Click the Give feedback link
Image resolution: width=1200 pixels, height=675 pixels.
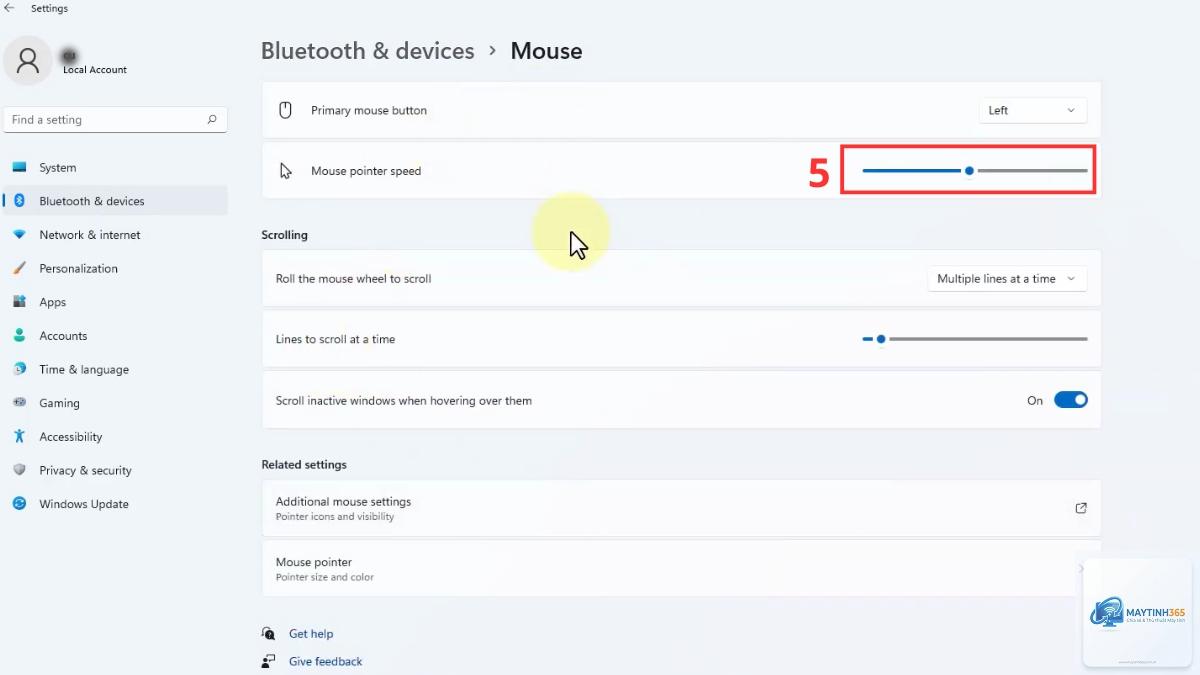coord(326,661)
